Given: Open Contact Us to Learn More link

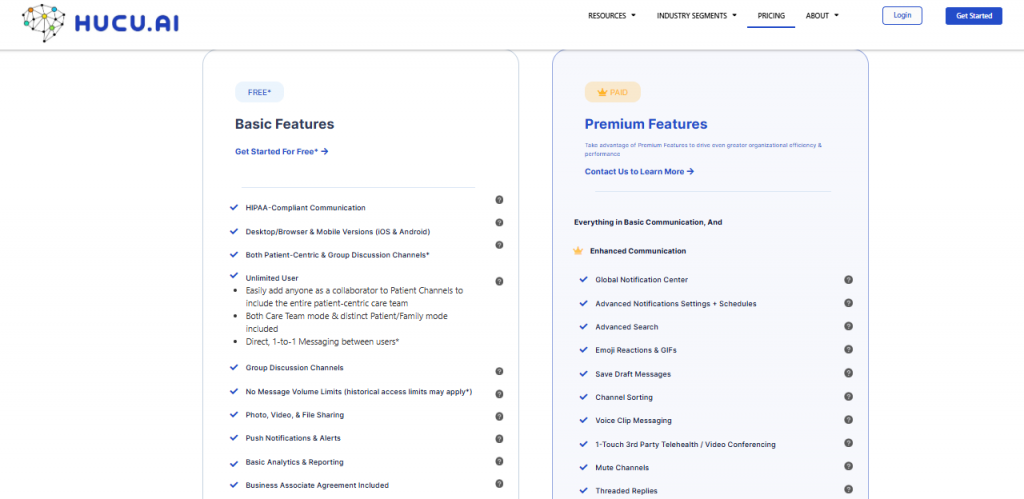Looking at the screenshot, I should pos(639,172).
